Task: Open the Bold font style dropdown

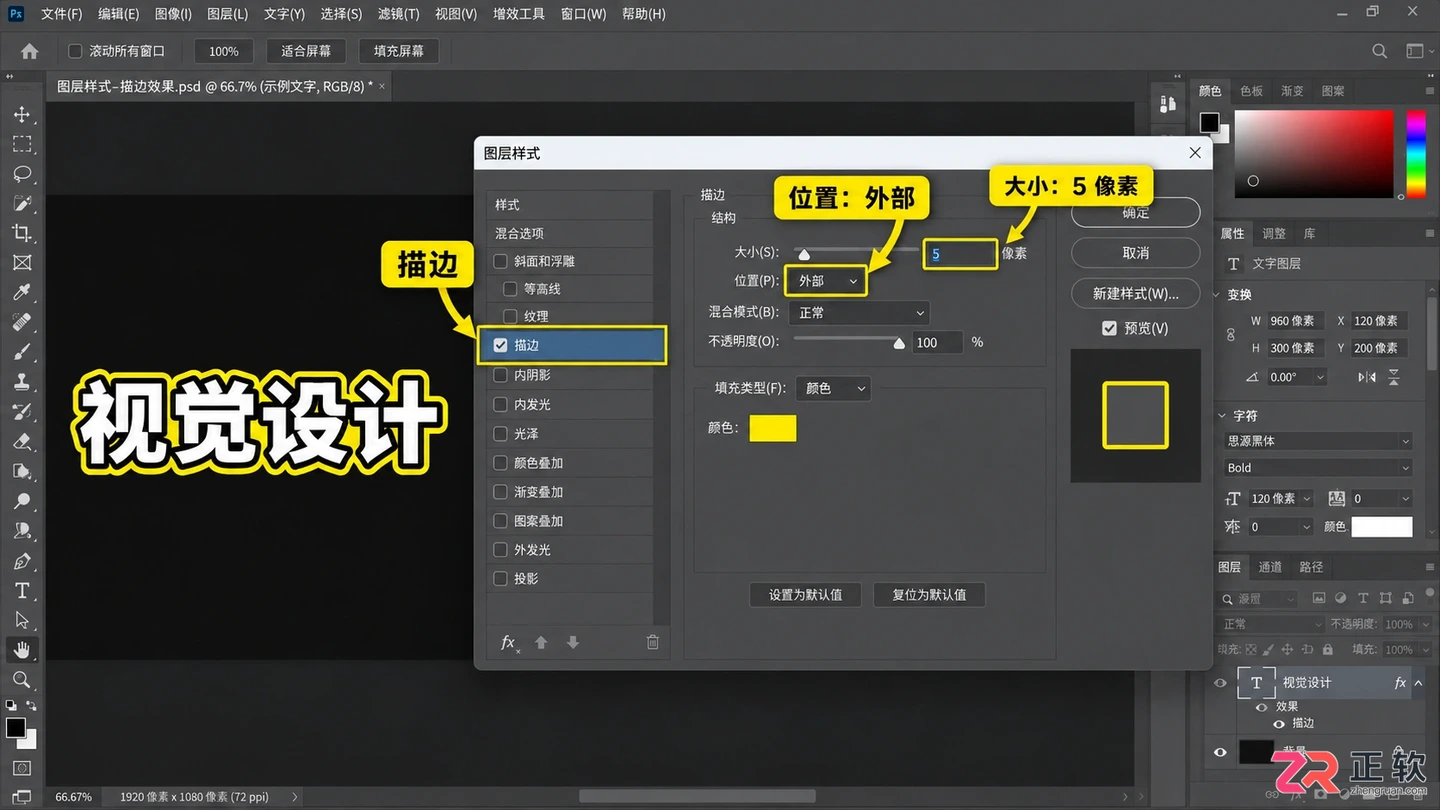Action: click(x=1318, y=468)
